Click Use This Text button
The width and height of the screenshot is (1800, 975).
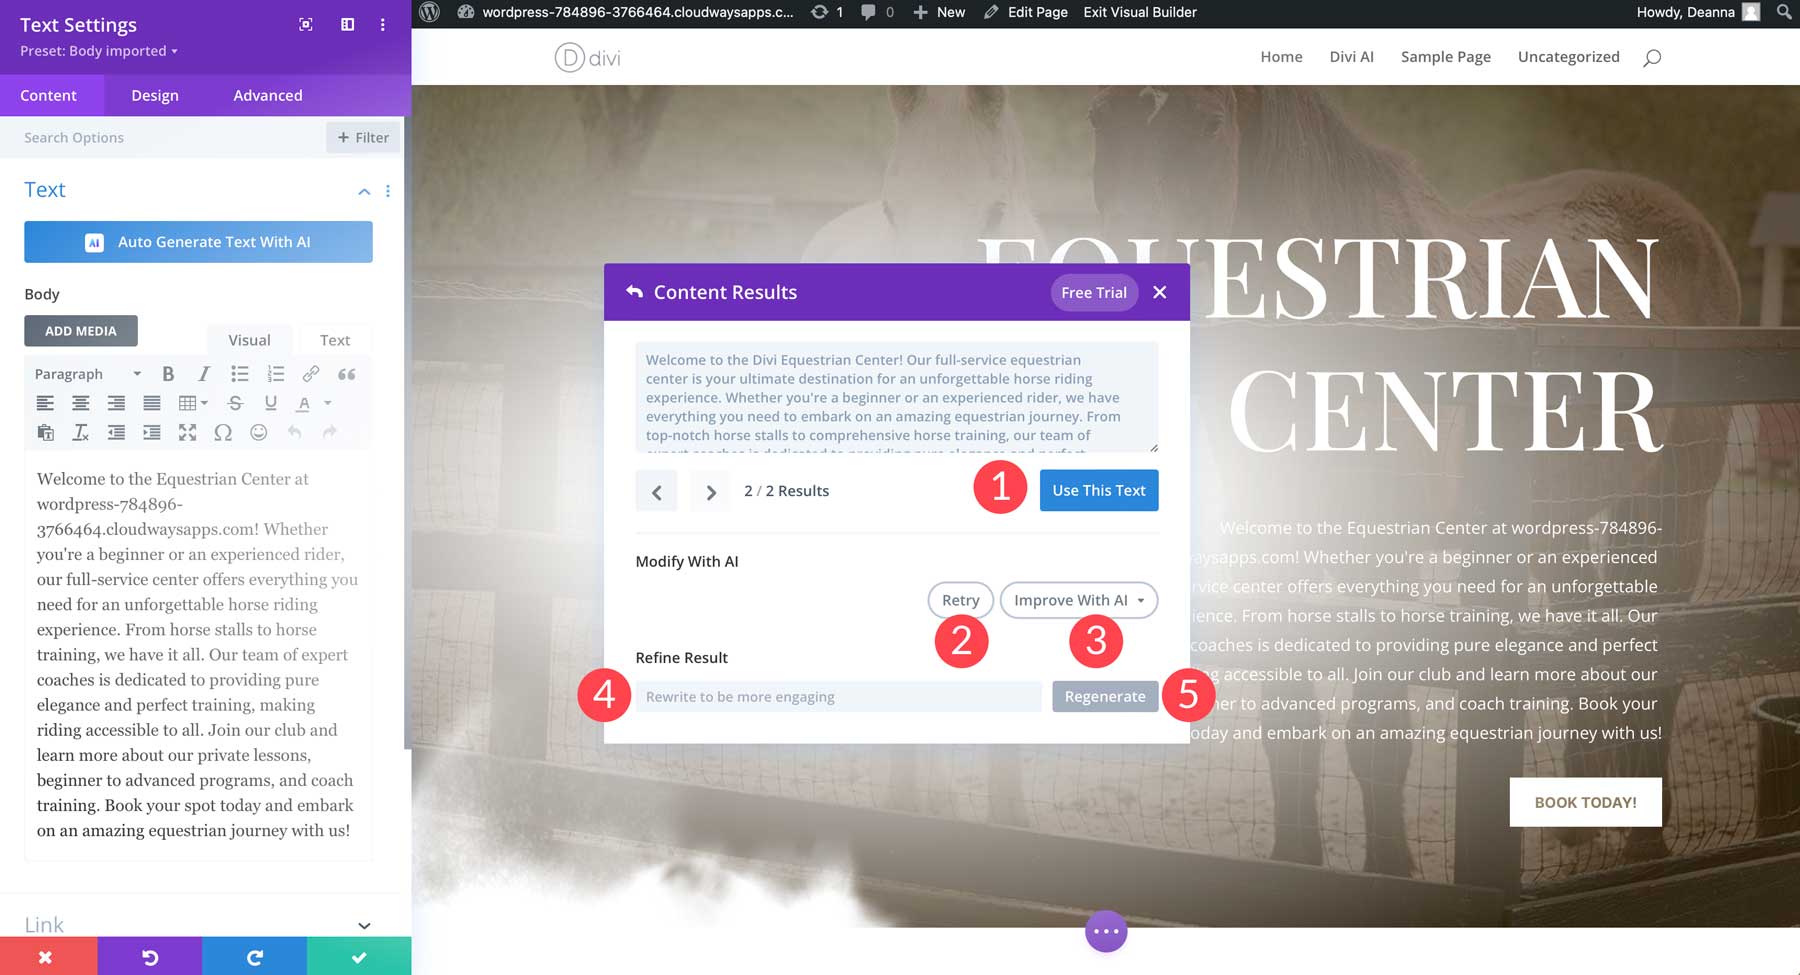(x=1098, y=491)
